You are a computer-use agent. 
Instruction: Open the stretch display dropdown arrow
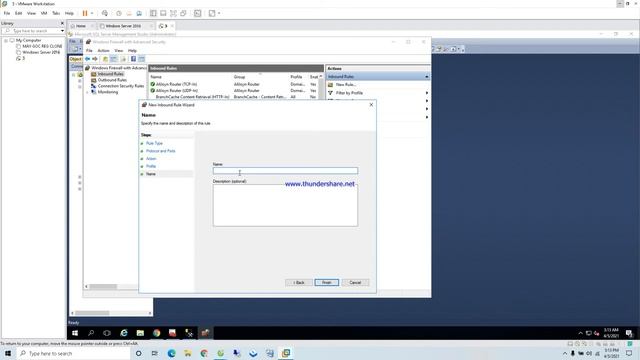(219, 13)
